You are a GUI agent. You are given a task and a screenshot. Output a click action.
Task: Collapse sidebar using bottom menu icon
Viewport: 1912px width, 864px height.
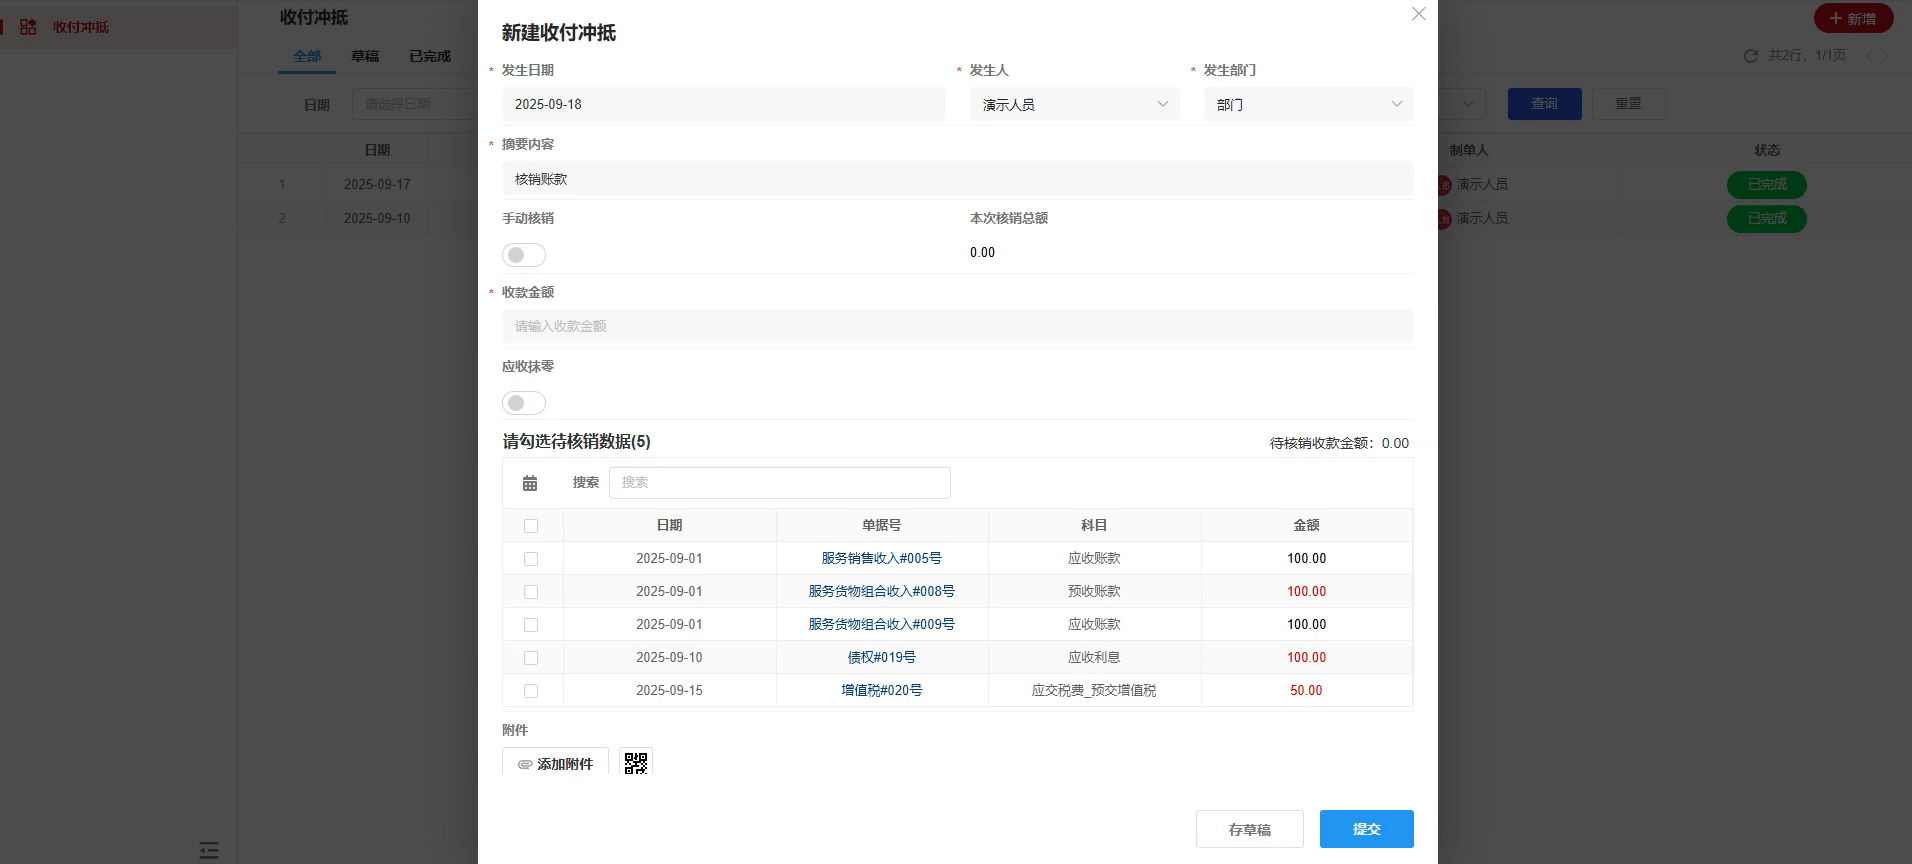click(209, 850)
